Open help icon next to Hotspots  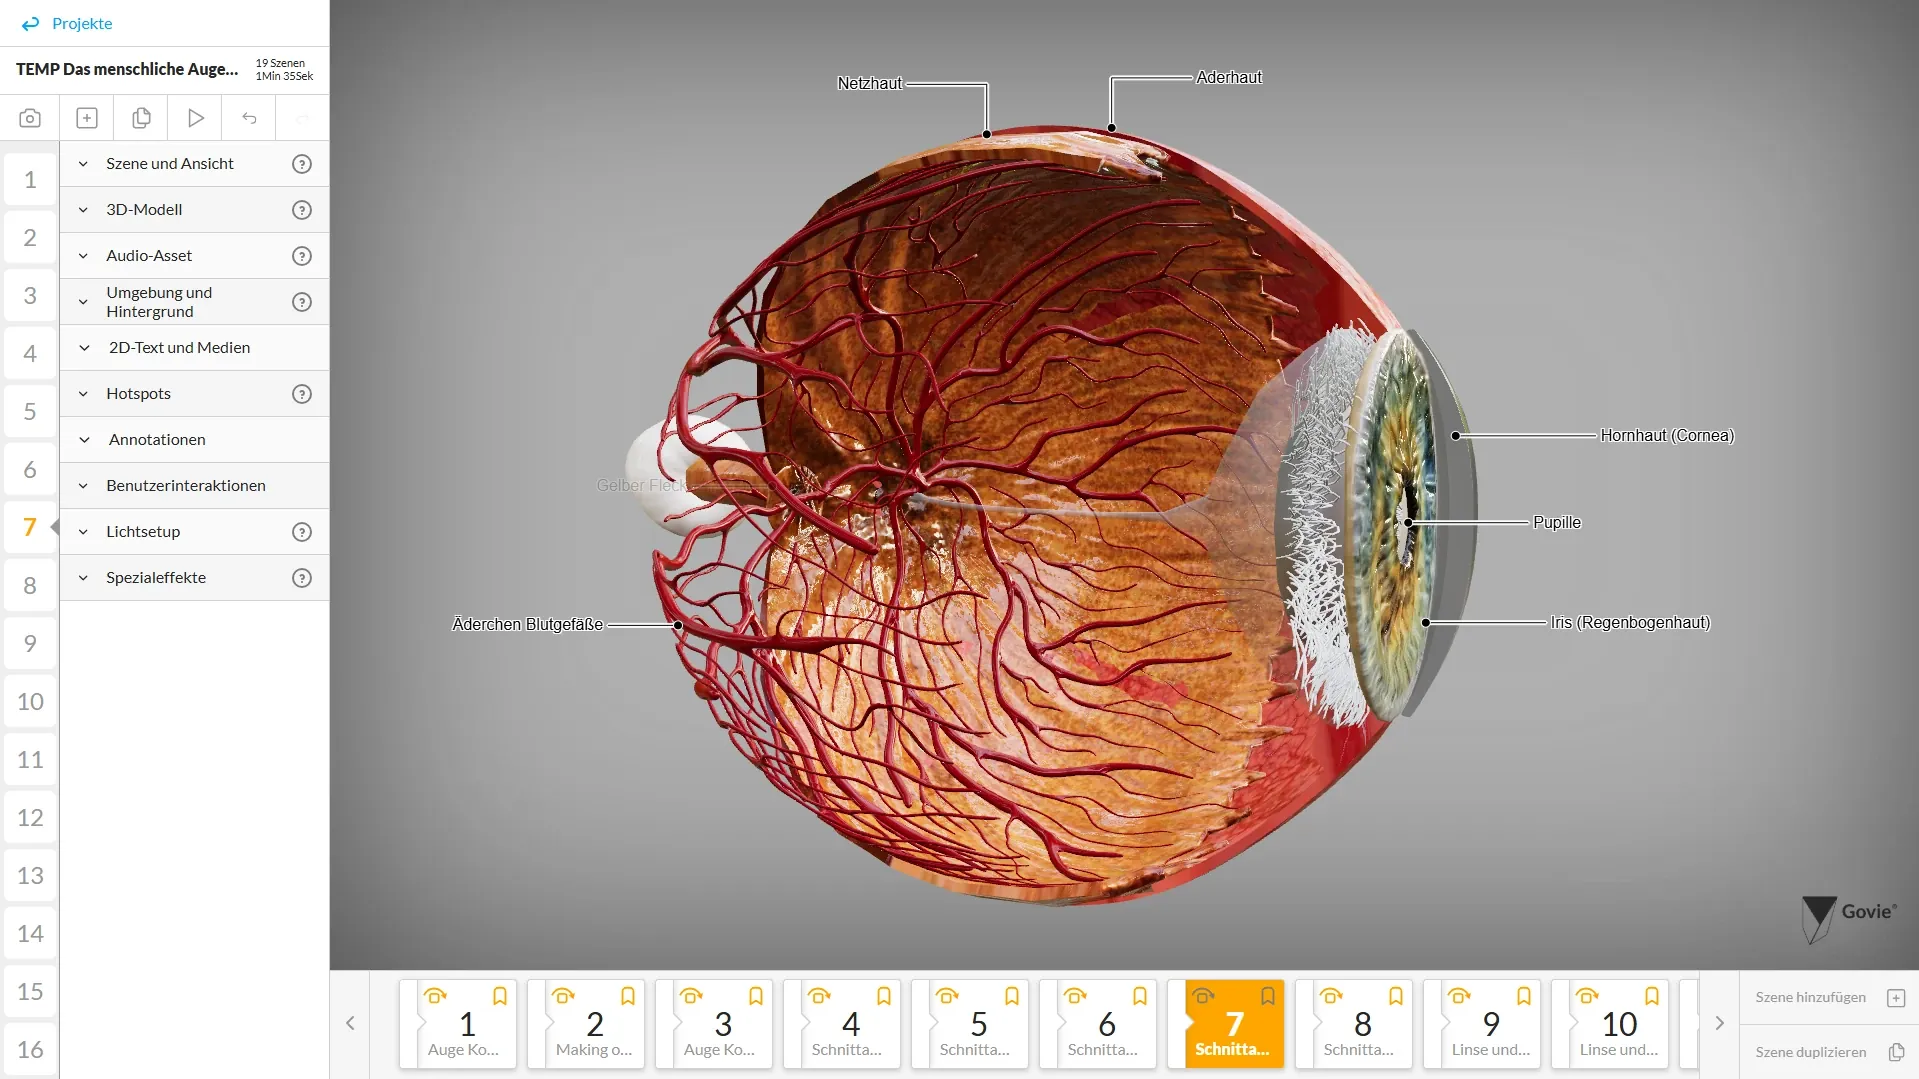[x=301, y=394]
